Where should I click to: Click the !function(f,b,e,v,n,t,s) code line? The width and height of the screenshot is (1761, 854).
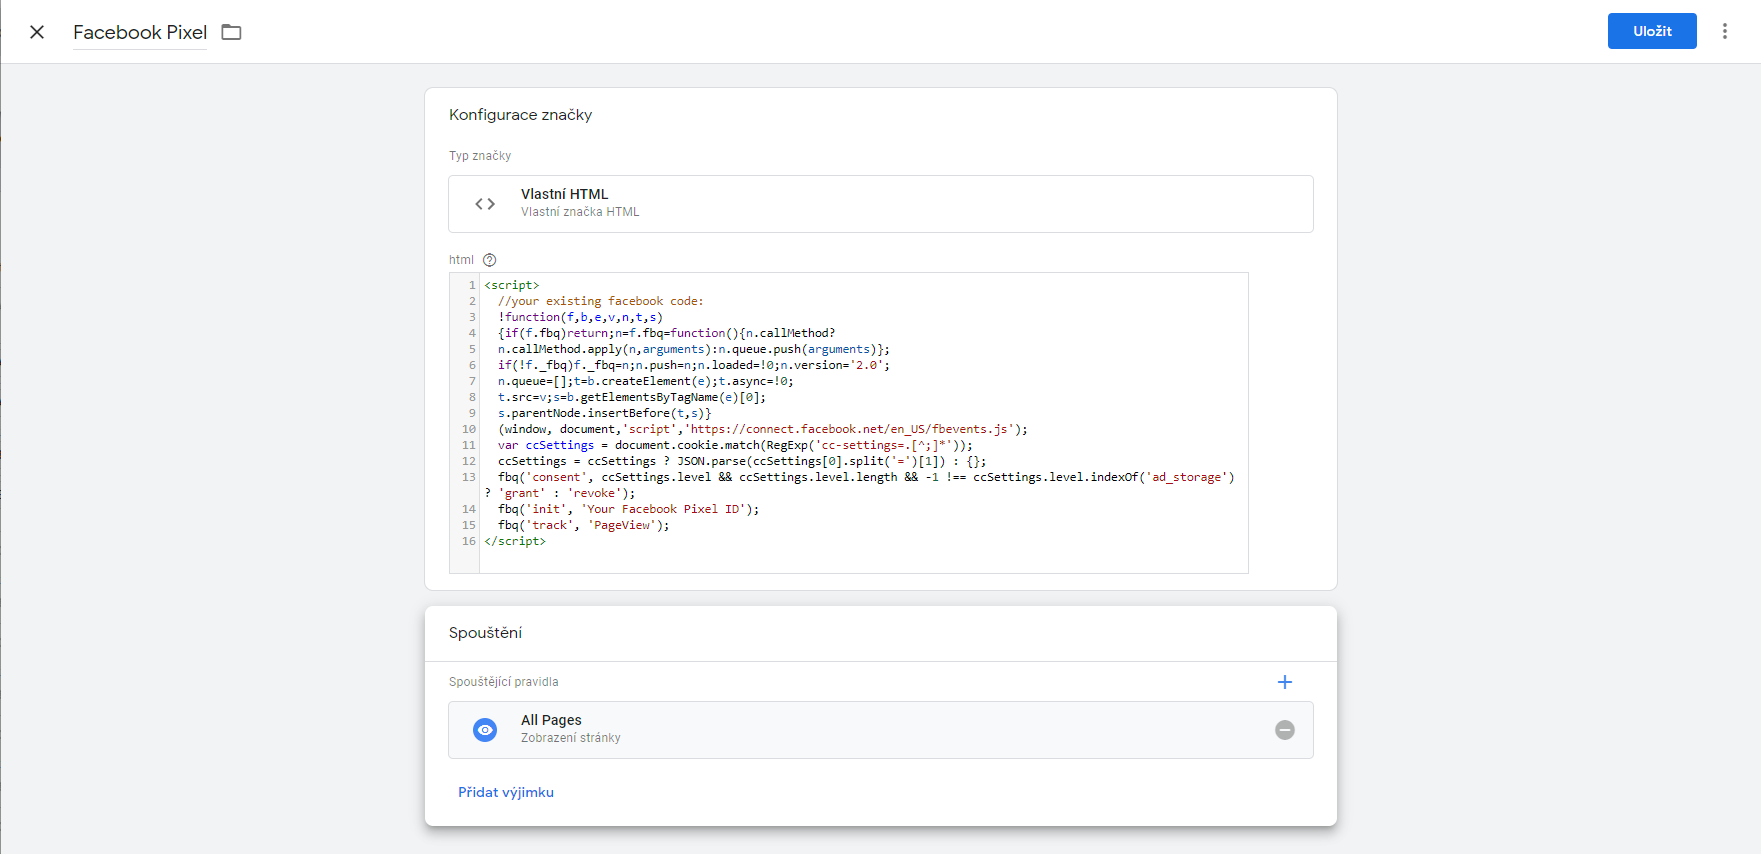click(580, 317)
